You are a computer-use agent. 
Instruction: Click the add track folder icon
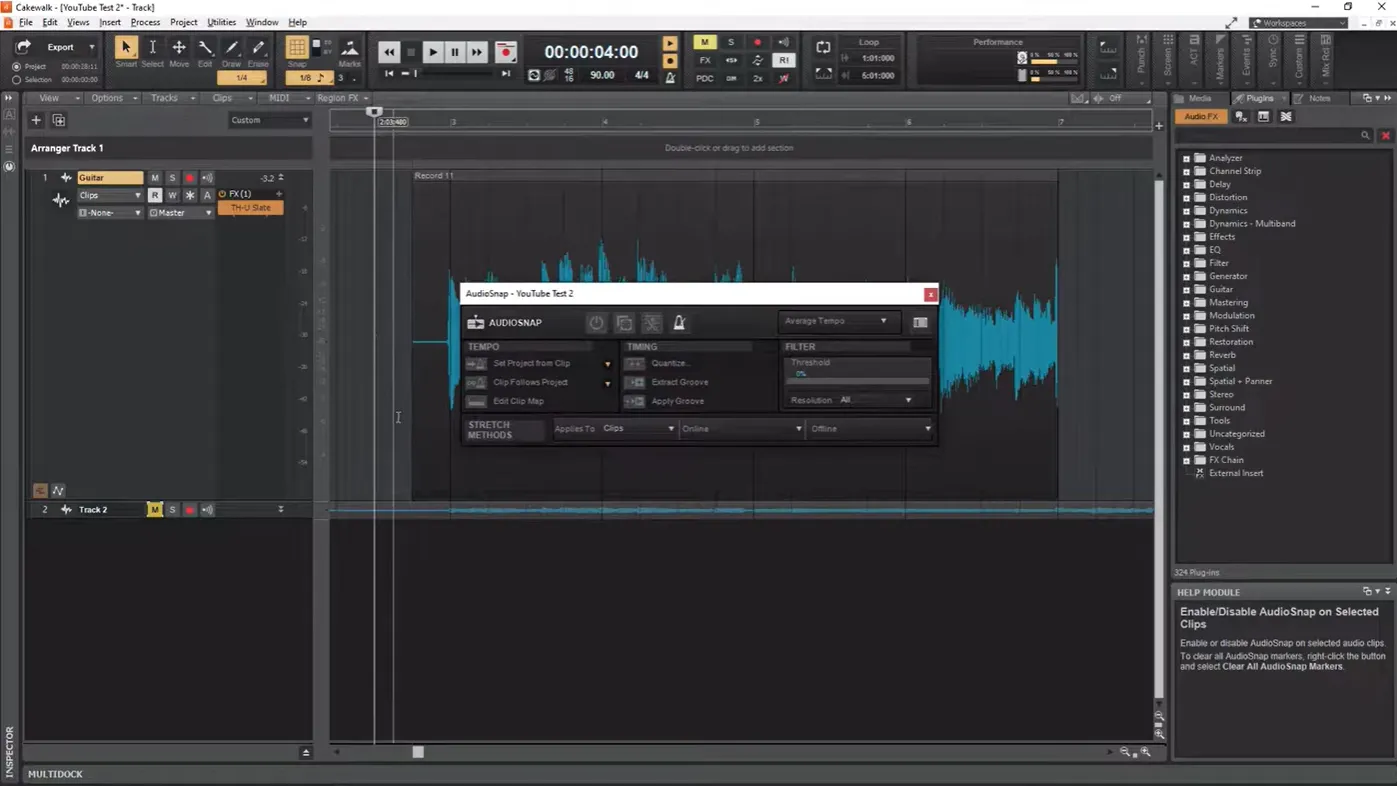[x=59, y=120]
